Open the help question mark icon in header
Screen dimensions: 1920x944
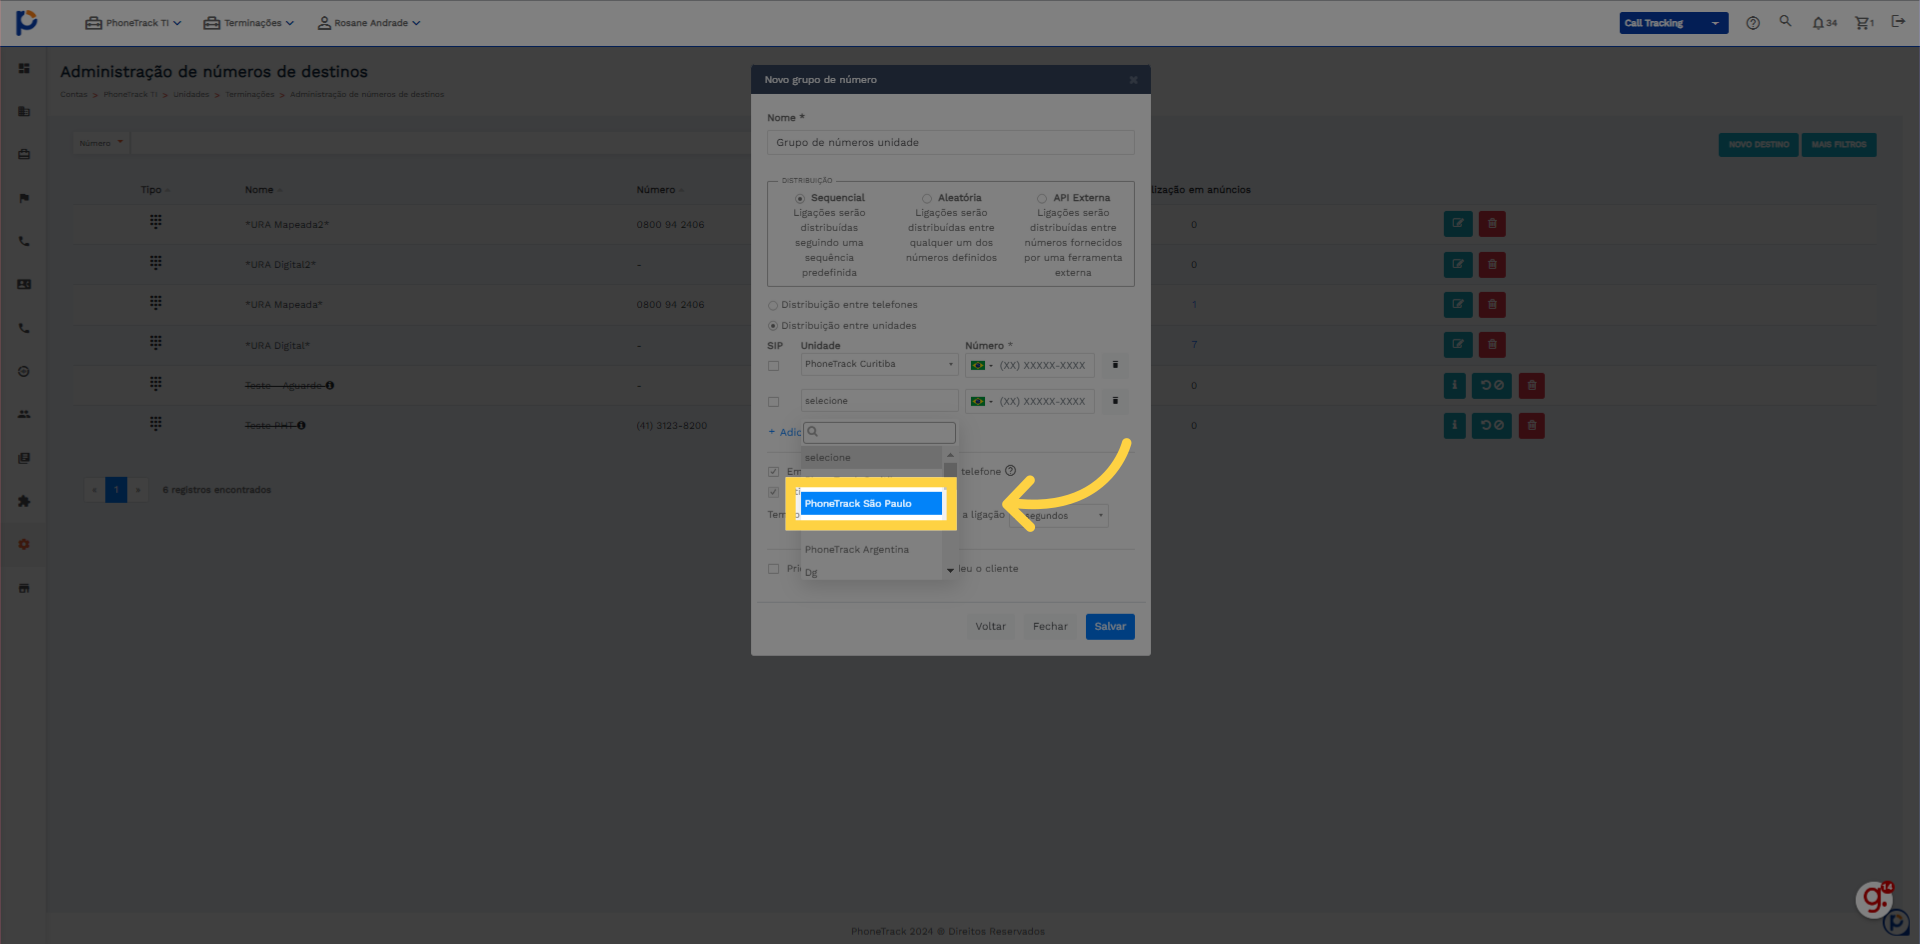(x=1753, y=23)
